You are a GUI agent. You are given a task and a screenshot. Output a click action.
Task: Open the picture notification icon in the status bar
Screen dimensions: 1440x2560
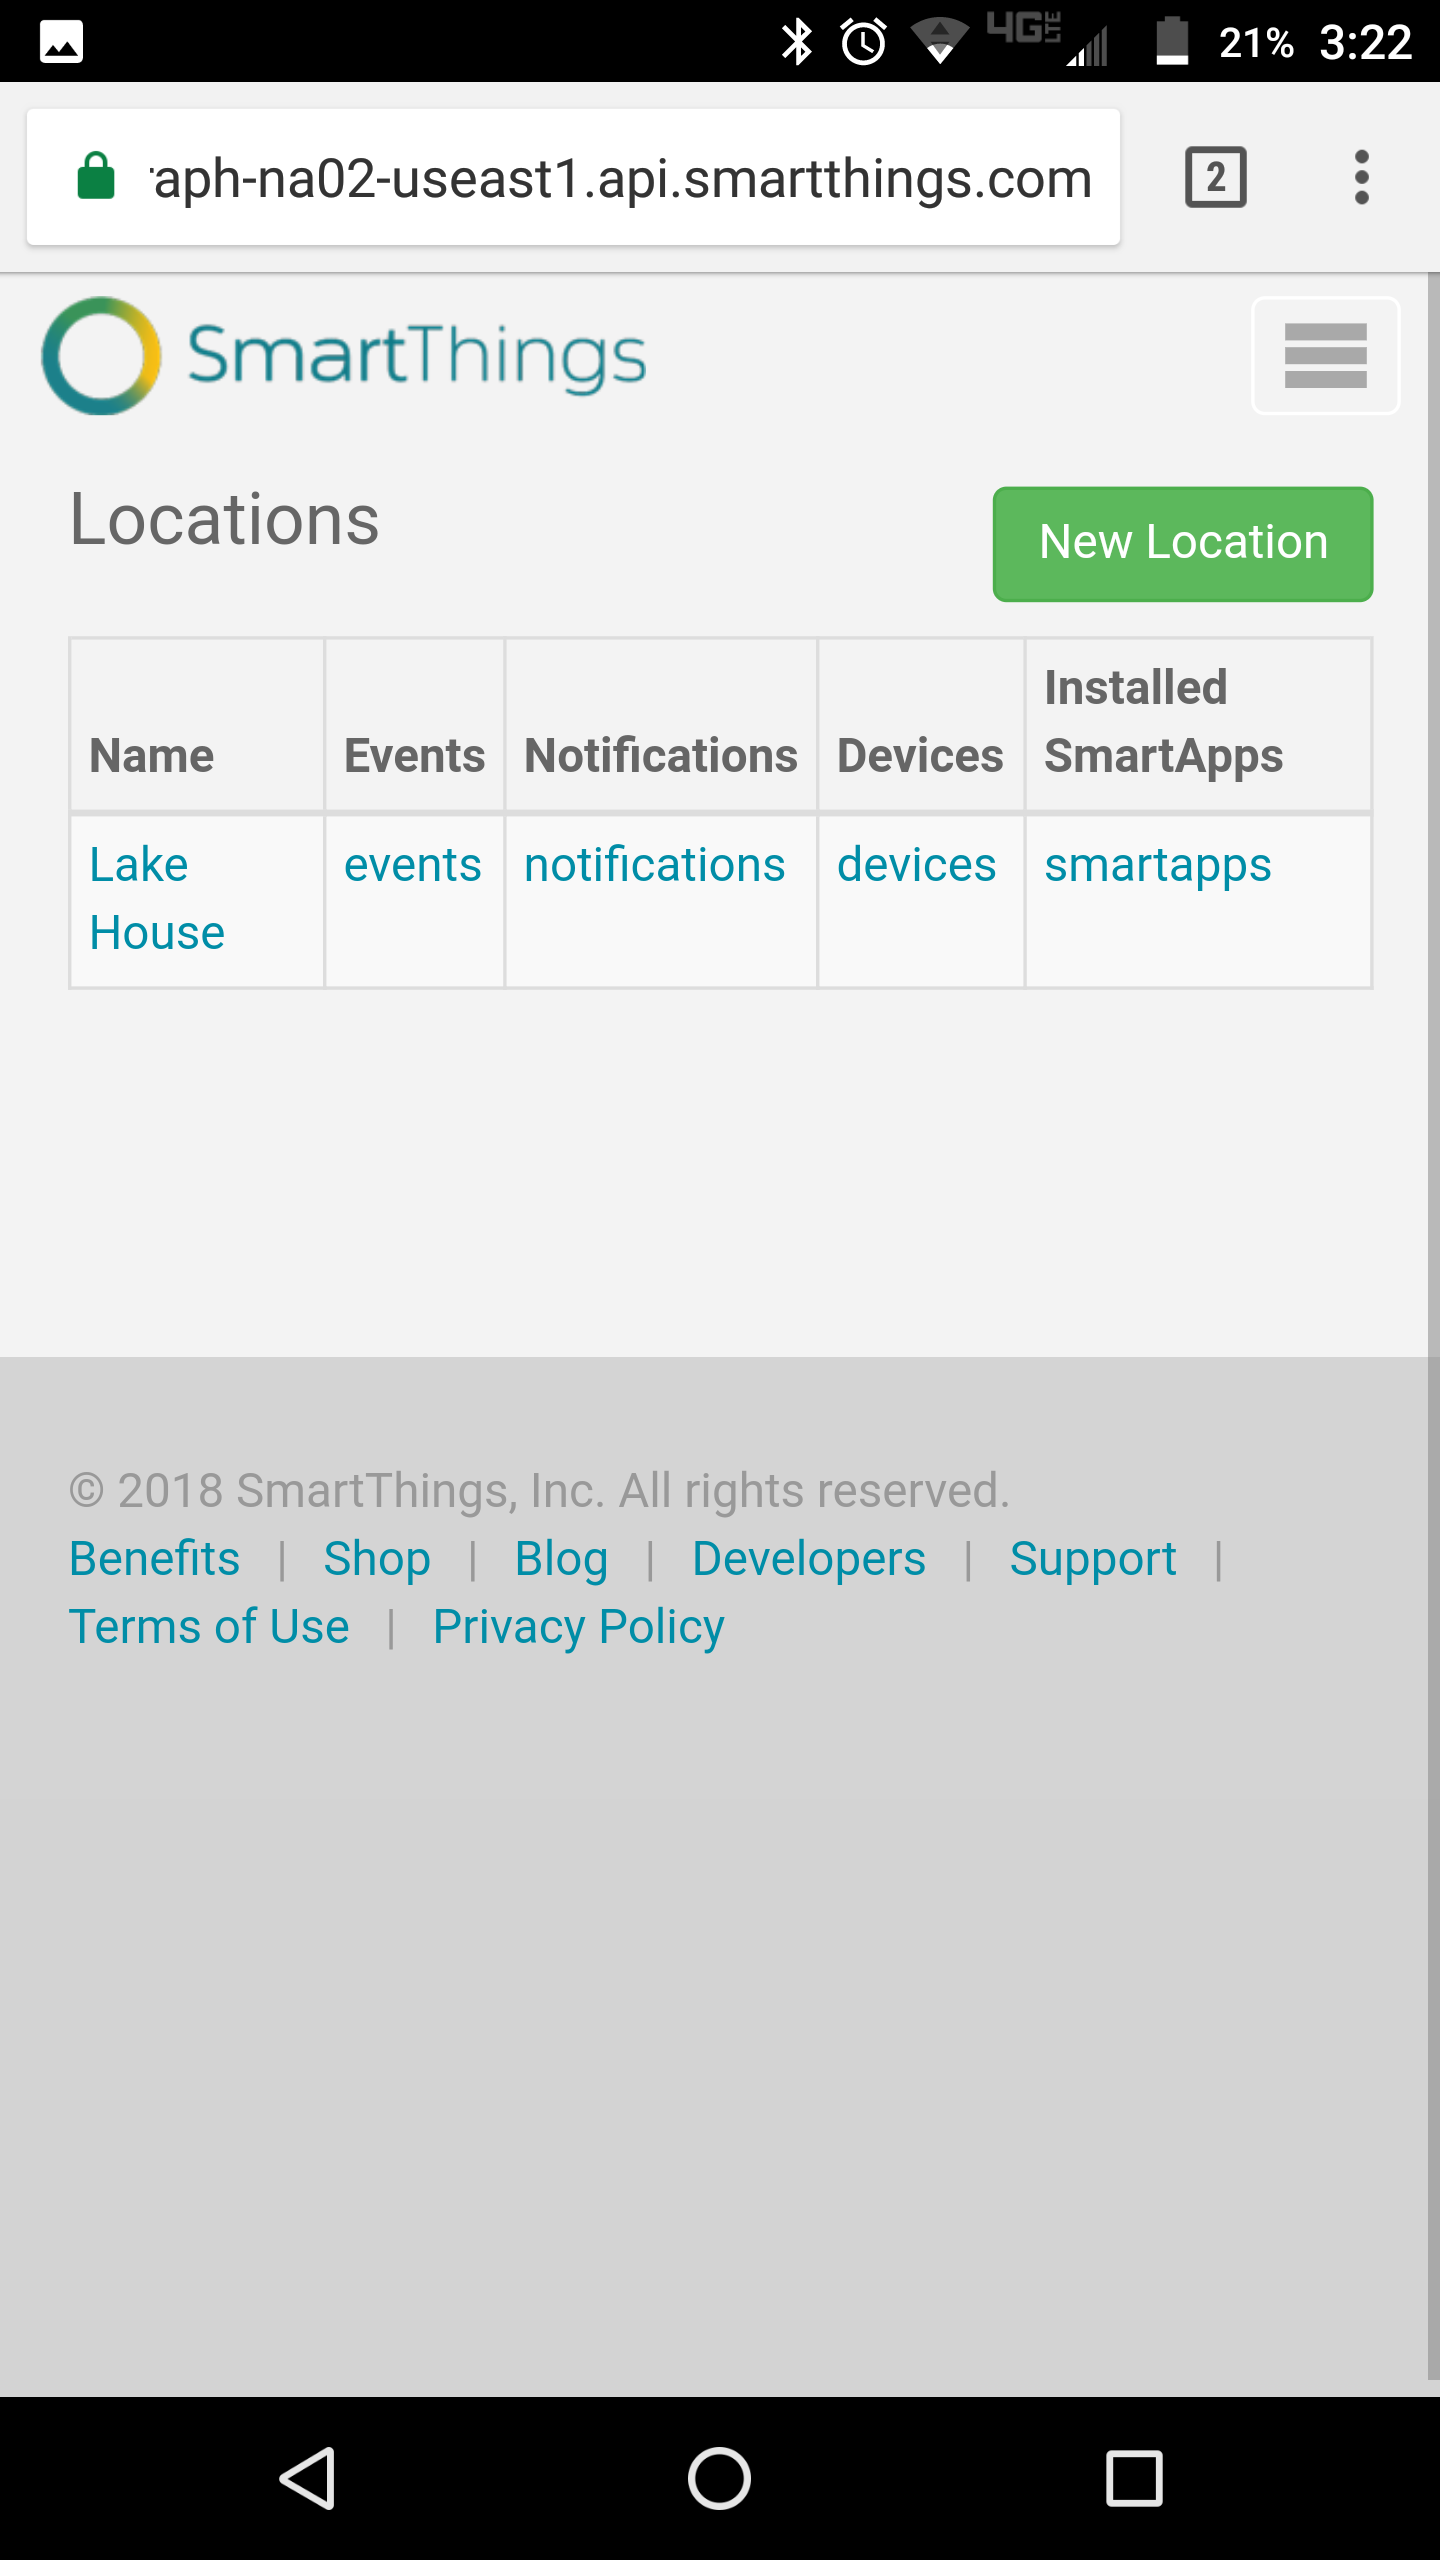pos(61,42)
